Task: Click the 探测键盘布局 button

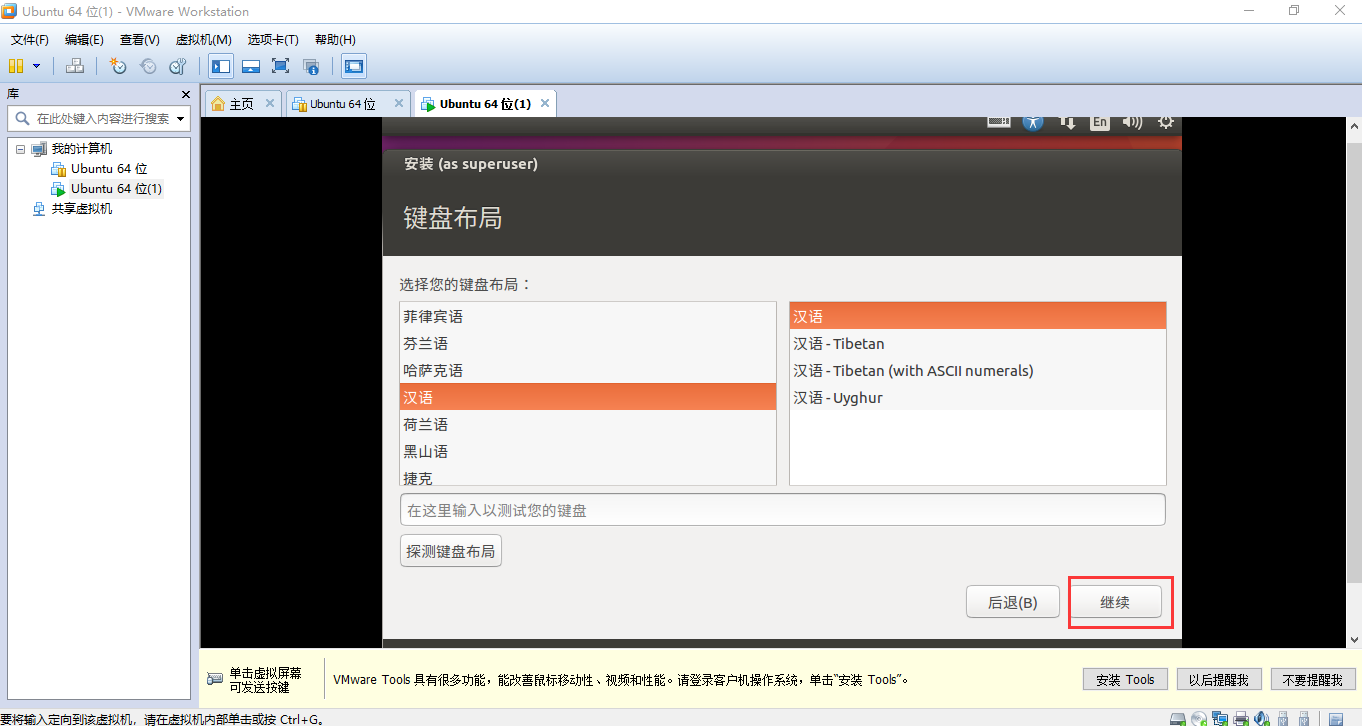Action: pos(451,551)
